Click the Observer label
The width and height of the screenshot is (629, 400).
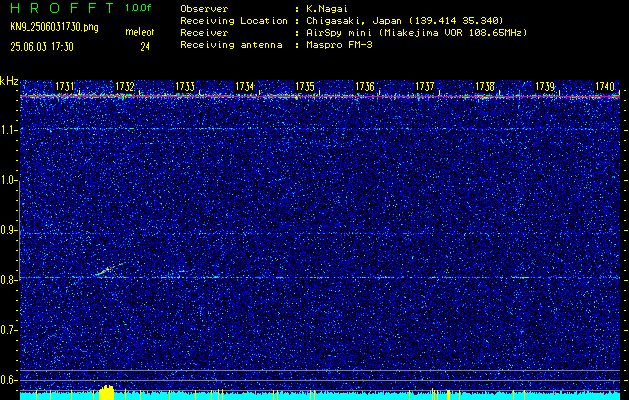[x=204, y=9]
